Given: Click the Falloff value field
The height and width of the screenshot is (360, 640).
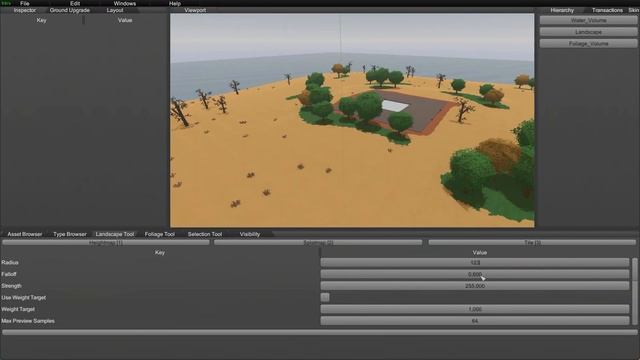Looking at the screenshot, I should pos(475,274).
